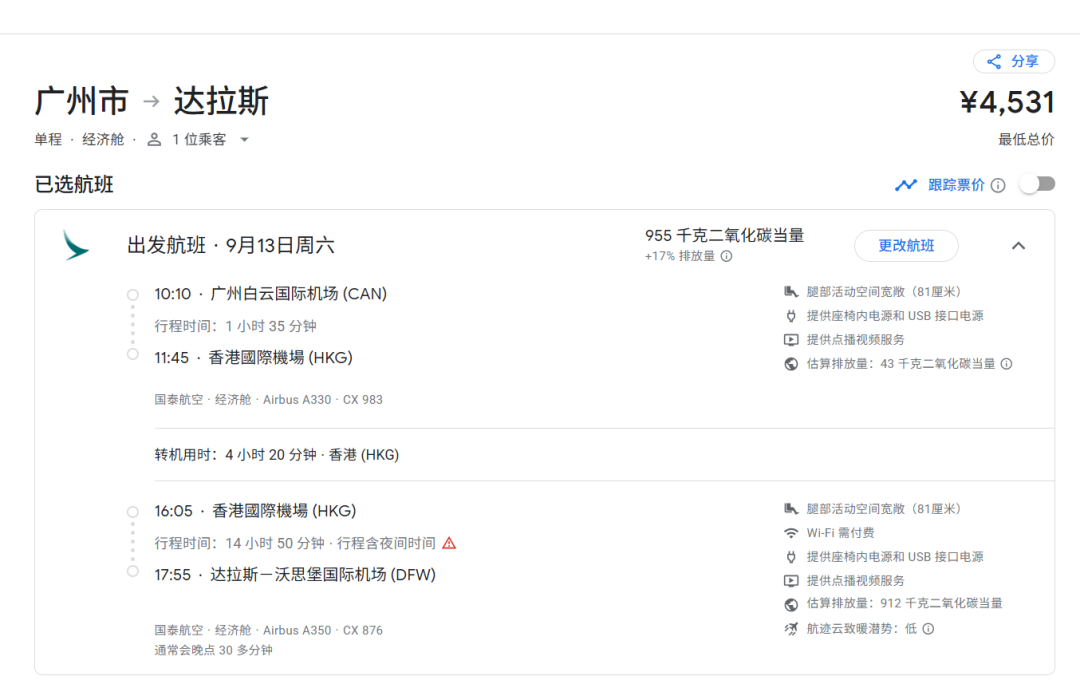
Task: Collapse the departing flight details chevron
Action: coord(1018,246)
